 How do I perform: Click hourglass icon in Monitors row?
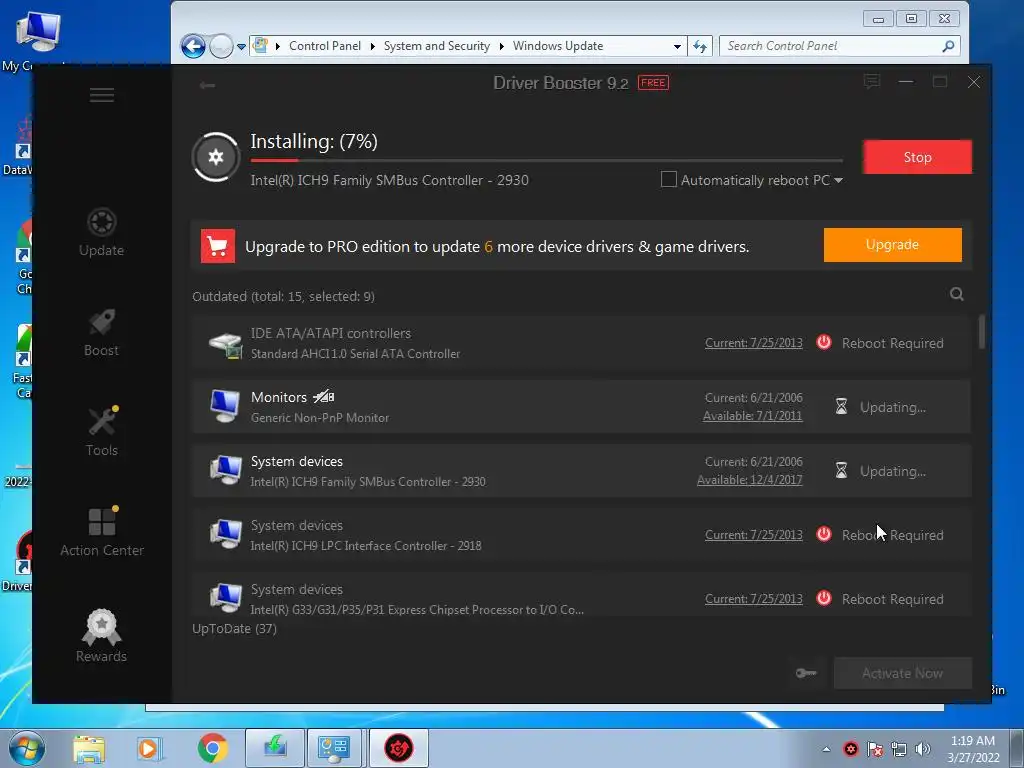click(x=841, y=407)
